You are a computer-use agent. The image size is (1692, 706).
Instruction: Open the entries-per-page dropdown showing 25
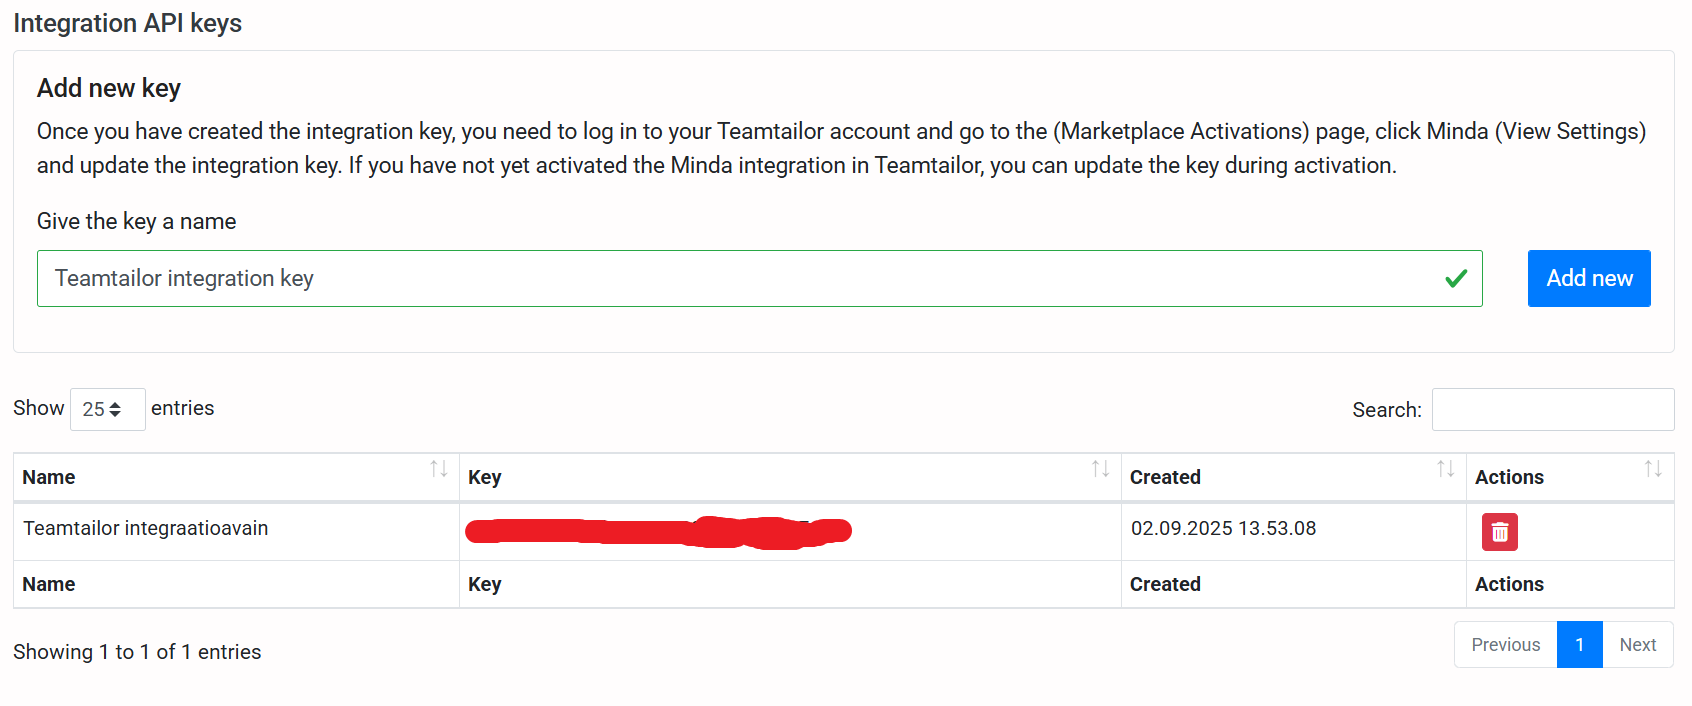click(x=107, y=409)
